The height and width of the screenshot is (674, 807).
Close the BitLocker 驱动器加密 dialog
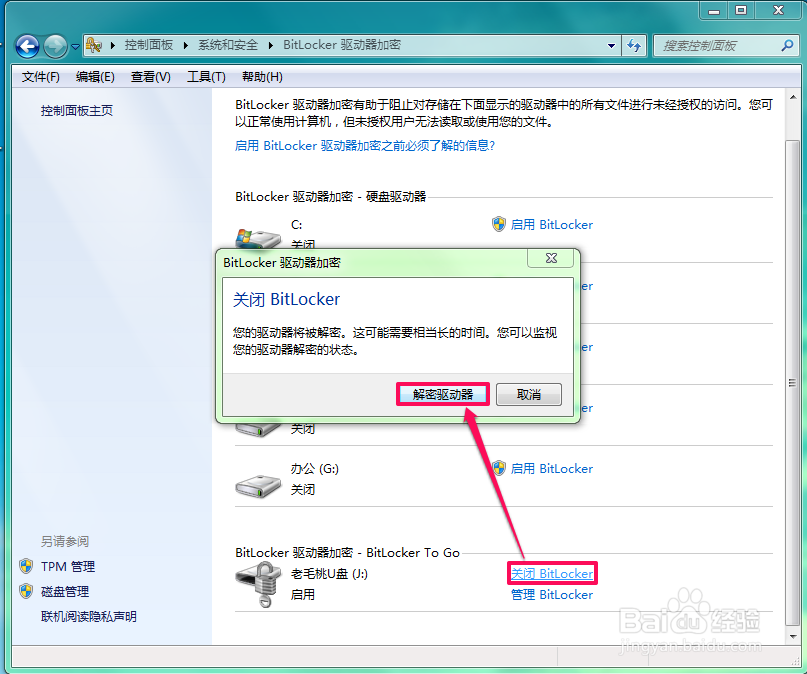click(x=551, y=258)
